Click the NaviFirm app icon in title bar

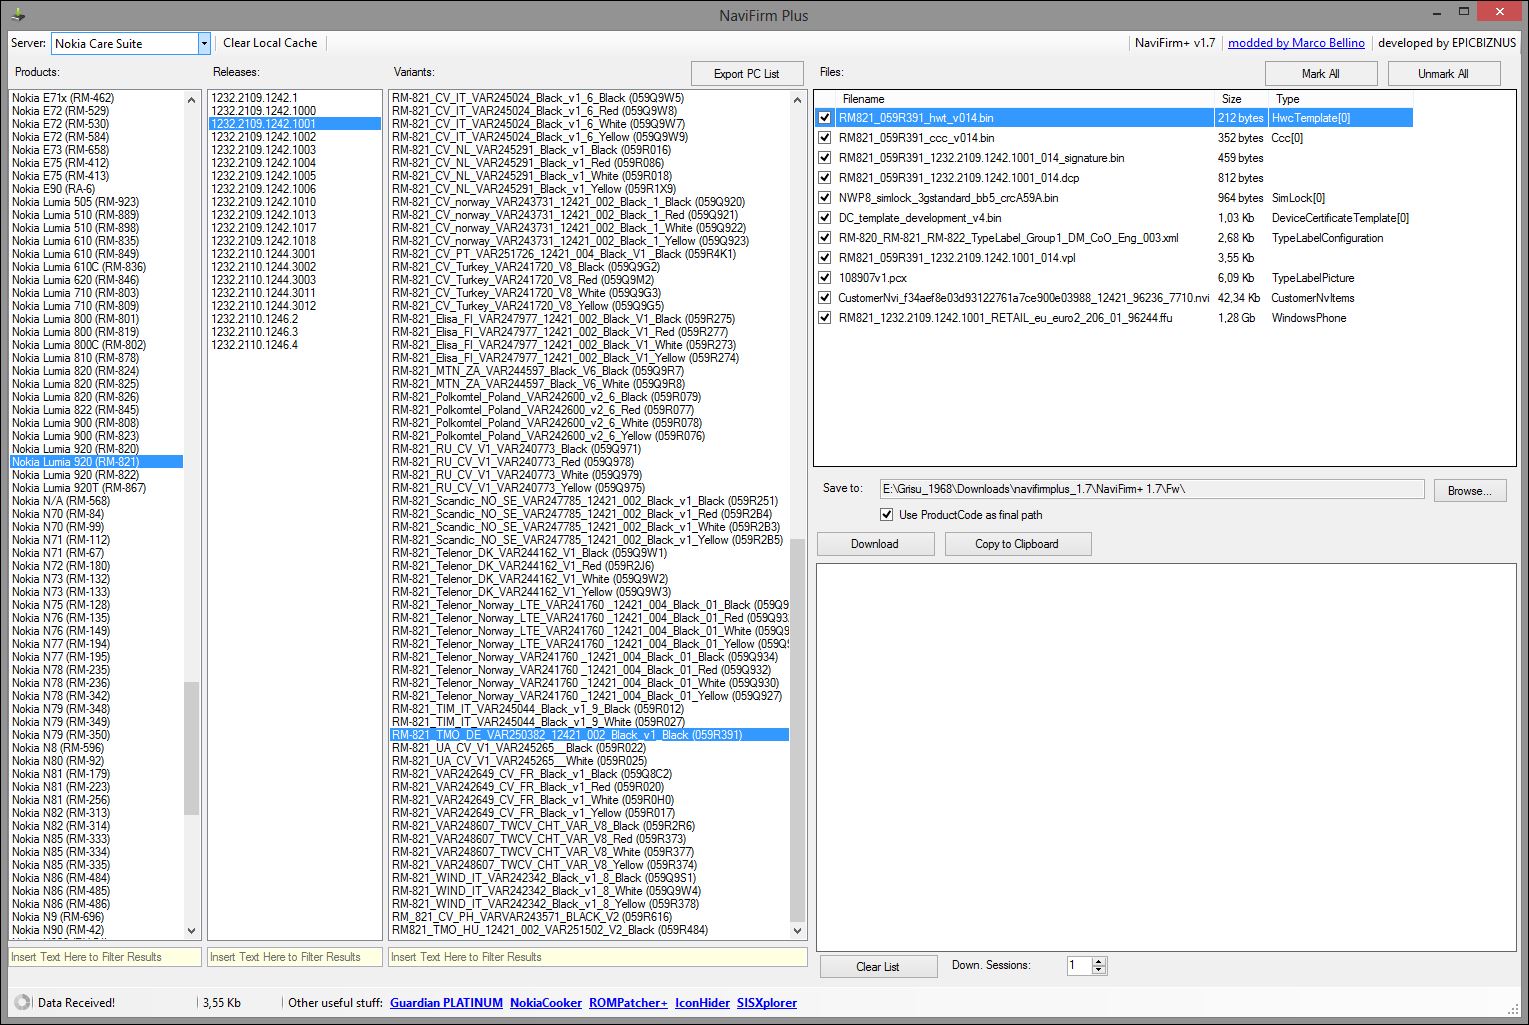[17, 15]
